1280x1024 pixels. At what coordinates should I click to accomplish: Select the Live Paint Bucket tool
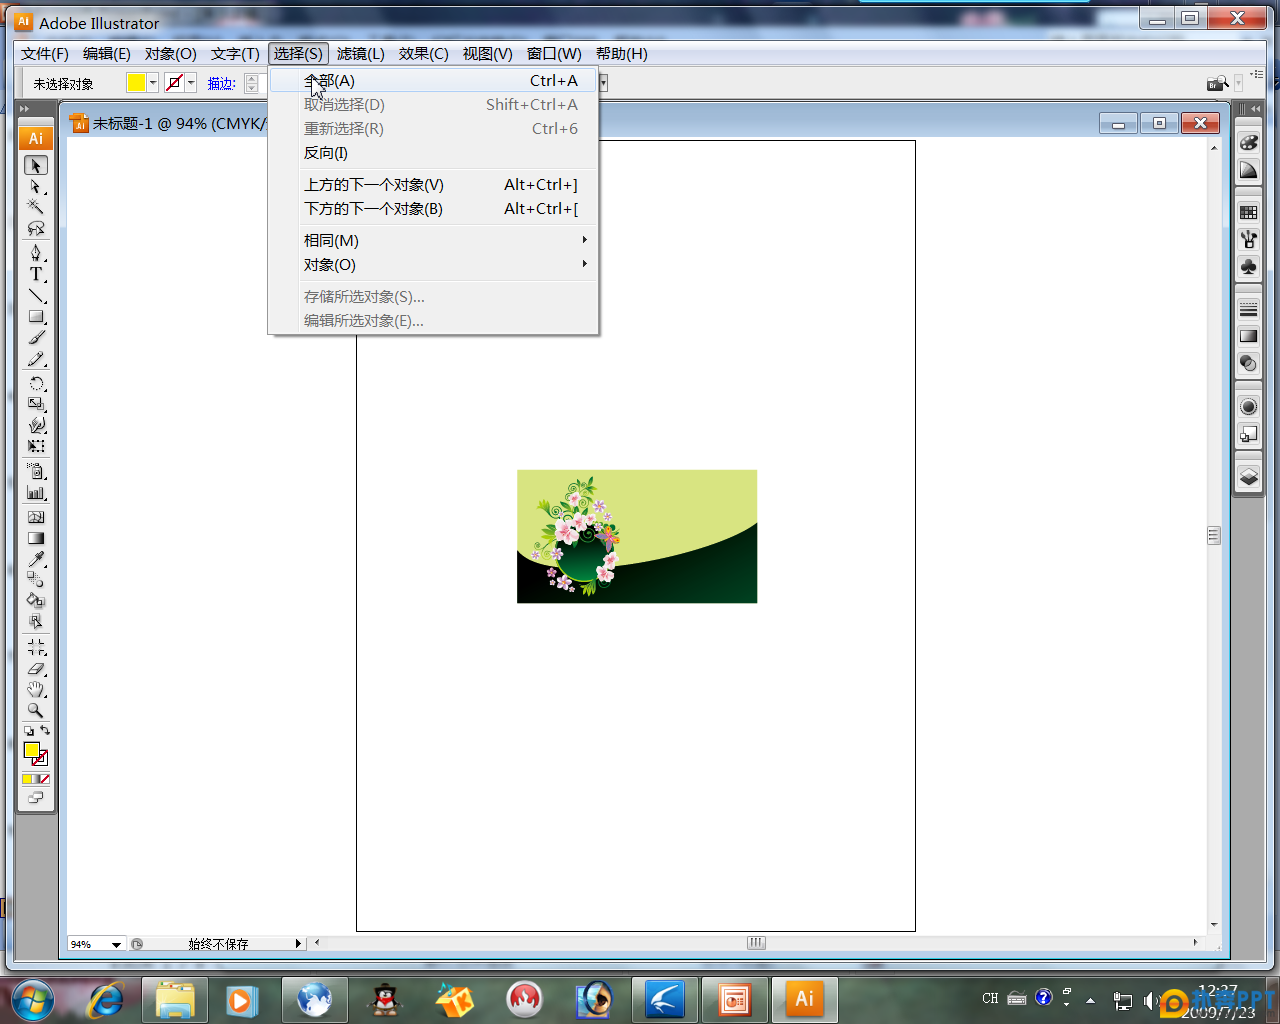(x=36, y=600)
